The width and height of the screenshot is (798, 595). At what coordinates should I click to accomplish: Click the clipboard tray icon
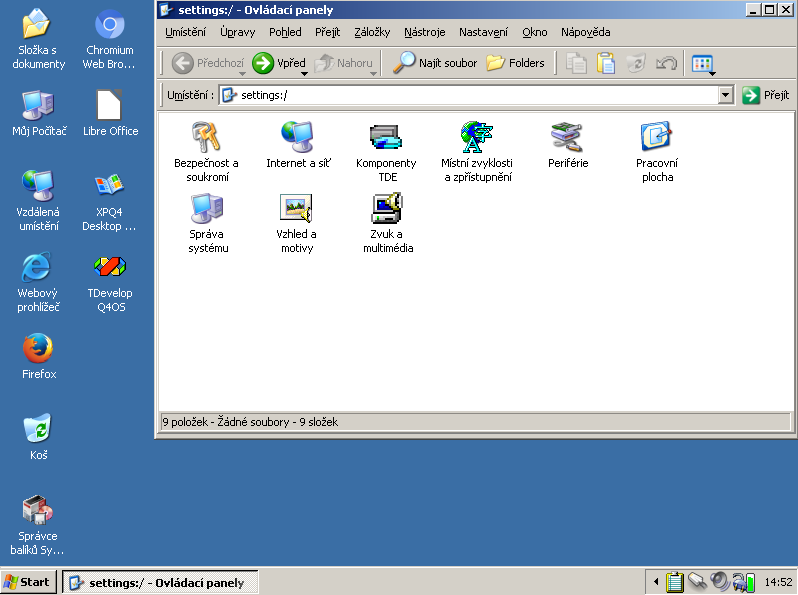(x=675, y=582)
